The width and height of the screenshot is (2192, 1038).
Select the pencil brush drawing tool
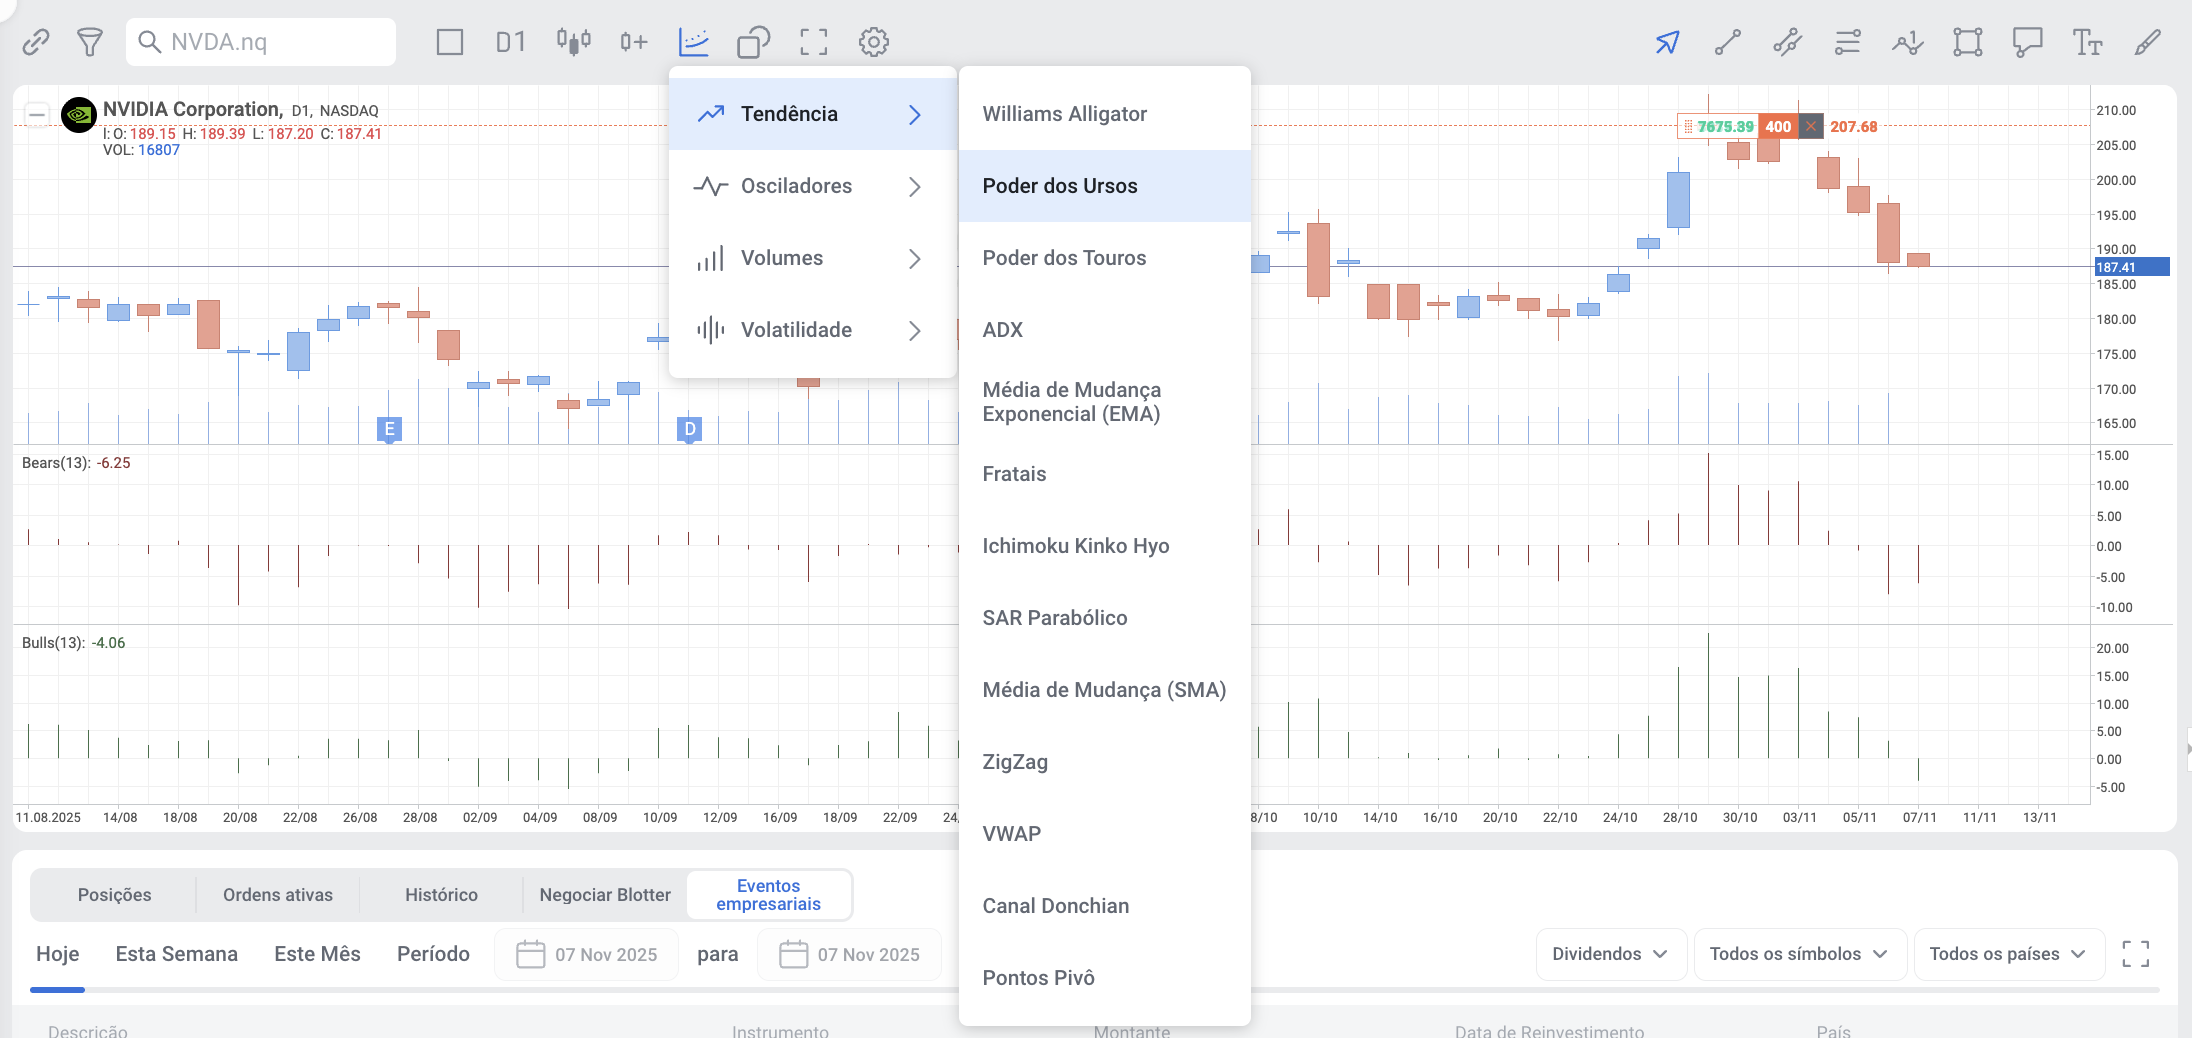2148,42
